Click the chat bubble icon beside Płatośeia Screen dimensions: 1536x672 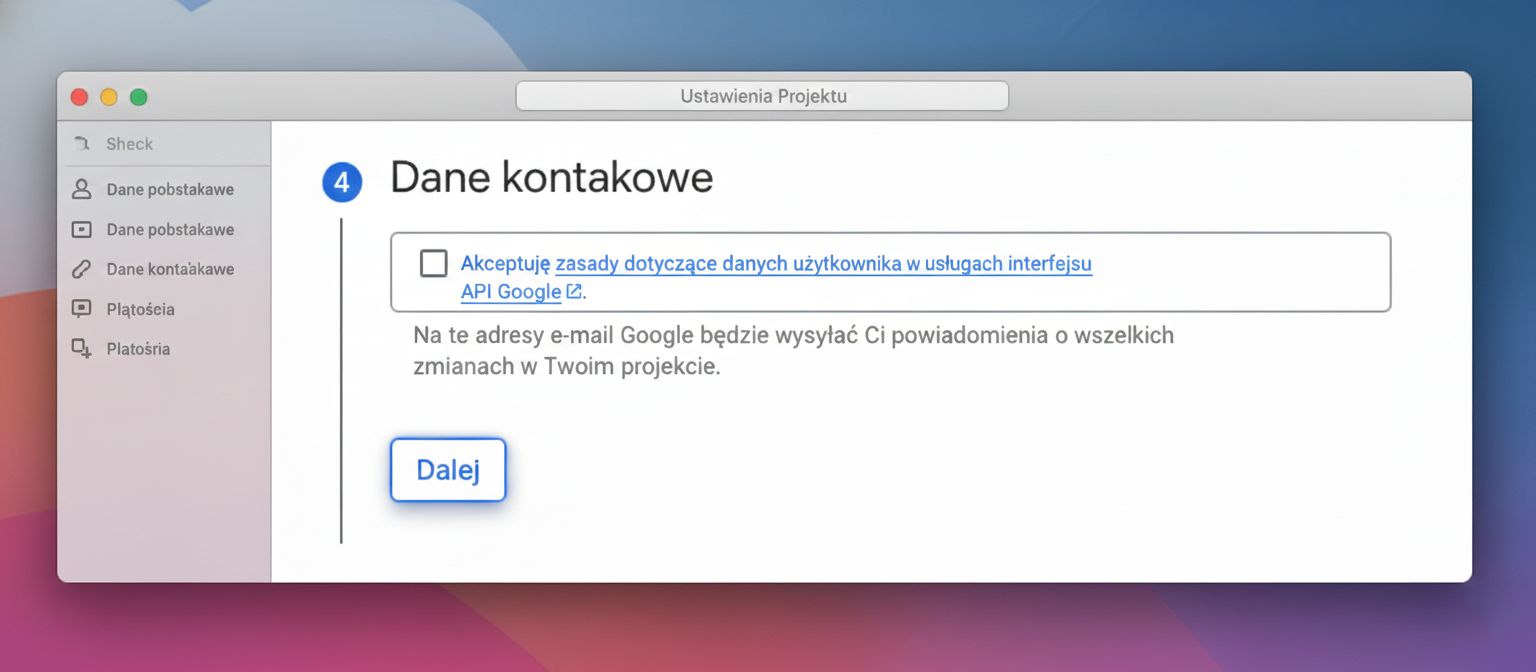[81, 309]
